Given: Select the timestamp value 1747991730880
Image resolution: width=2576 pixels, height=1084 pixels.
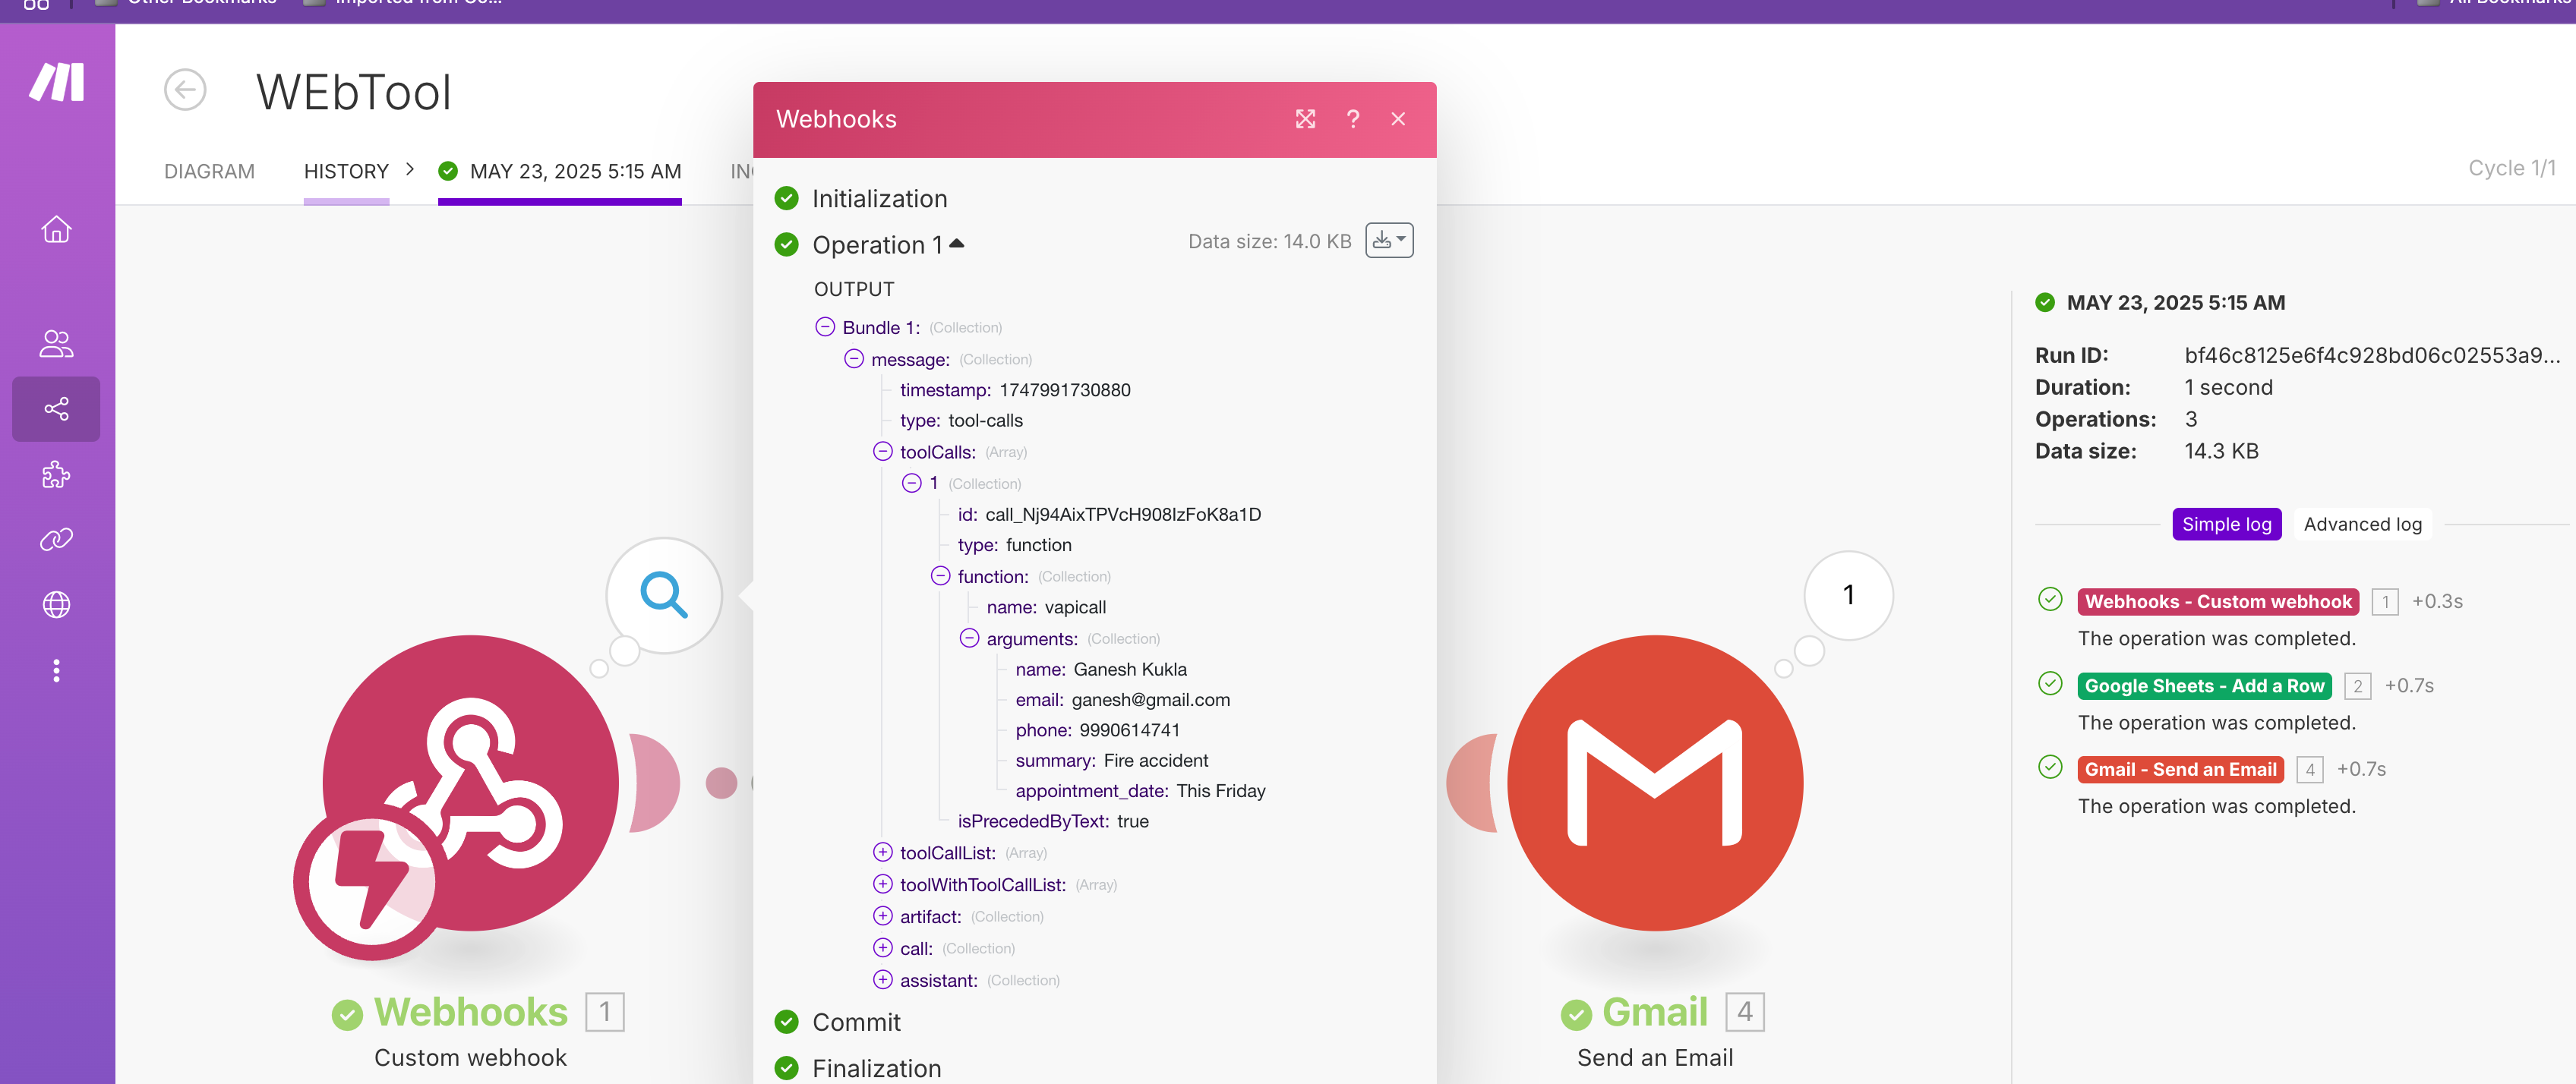Looking at the screenshot, I should [x=1064, y=390].
